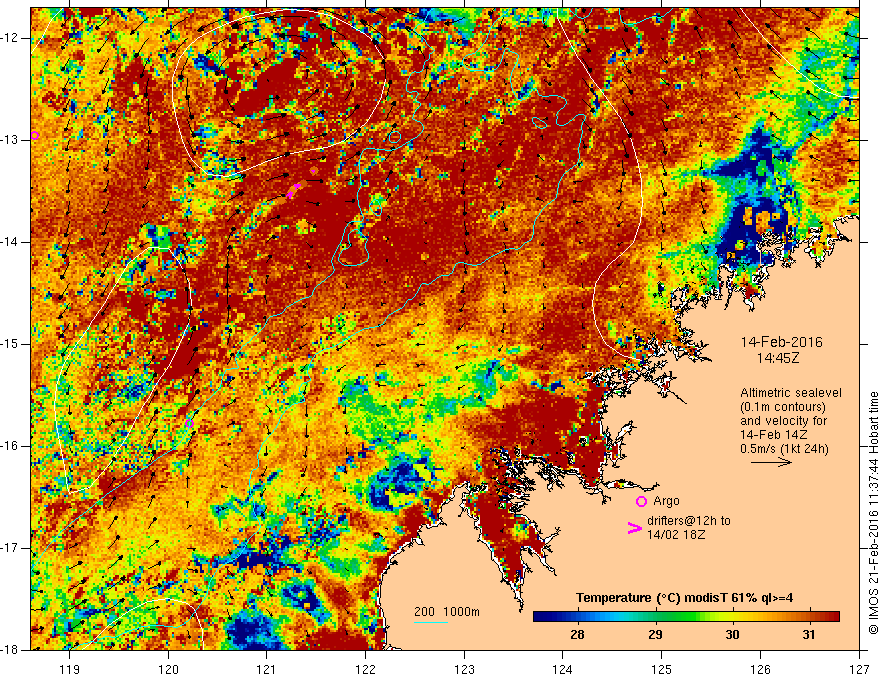Click the '200' depth contour label
This screenshot has width=880, height=680.
point(424,612)
